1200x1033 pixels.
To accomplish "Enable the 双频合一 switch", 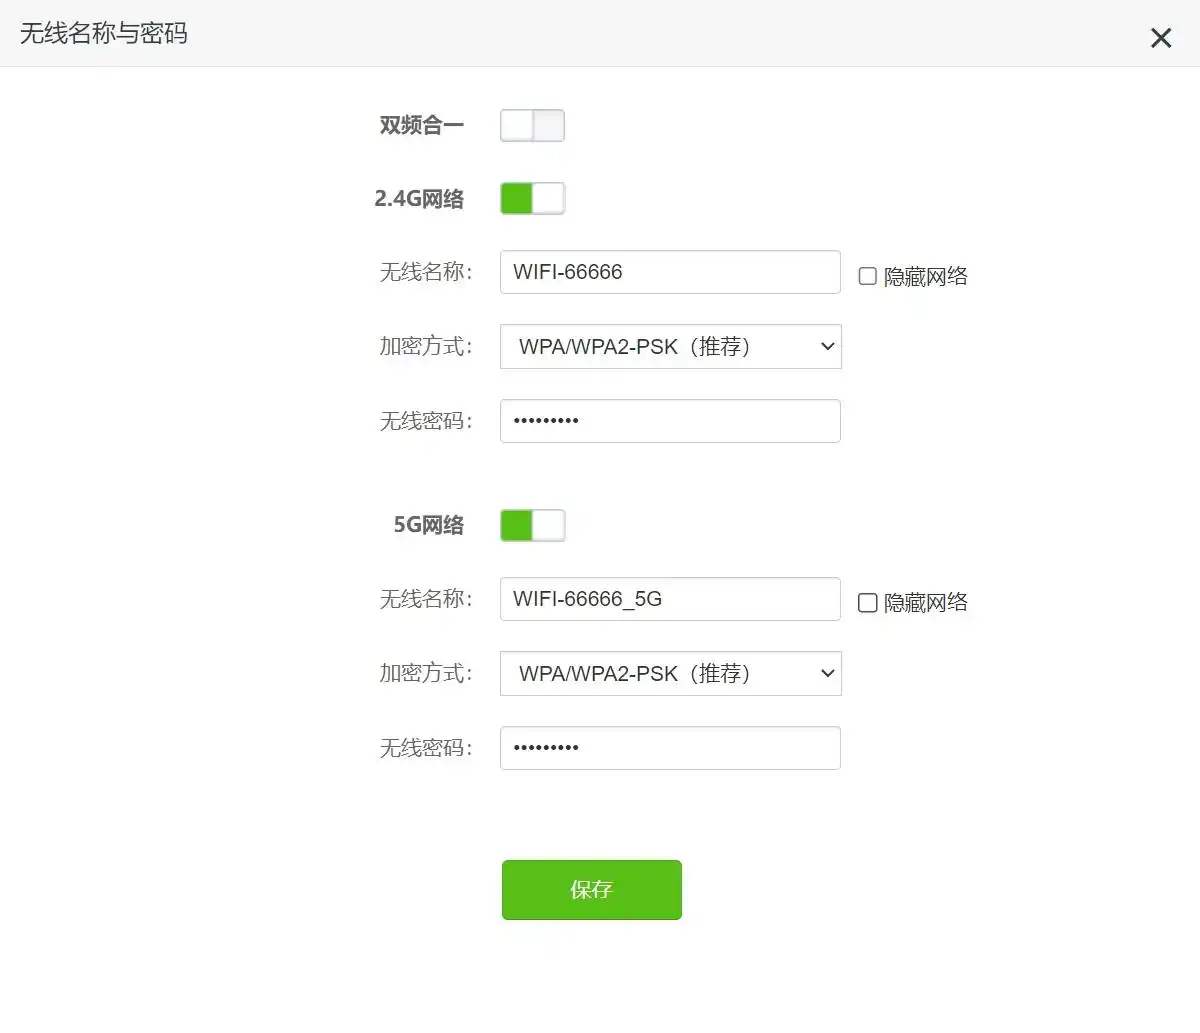I will 532,126.
